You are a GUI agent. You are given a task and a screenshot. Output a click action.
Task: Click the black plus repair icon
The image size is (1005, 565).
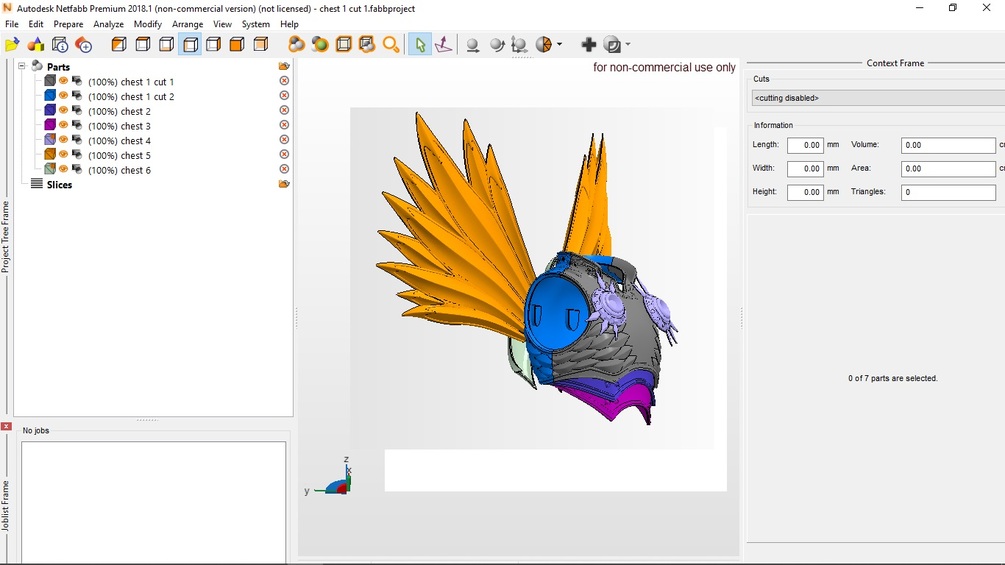(x=588, y=45)
